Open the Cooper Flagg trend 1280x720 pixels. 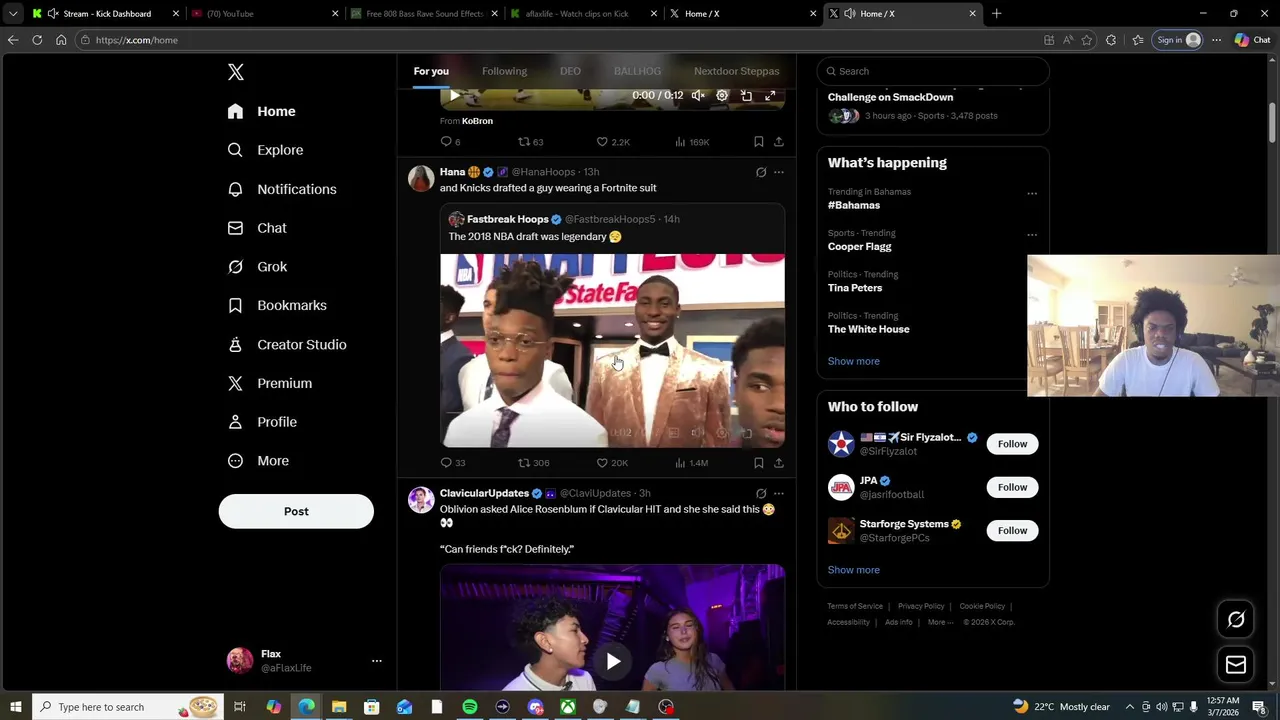[859, 246]
